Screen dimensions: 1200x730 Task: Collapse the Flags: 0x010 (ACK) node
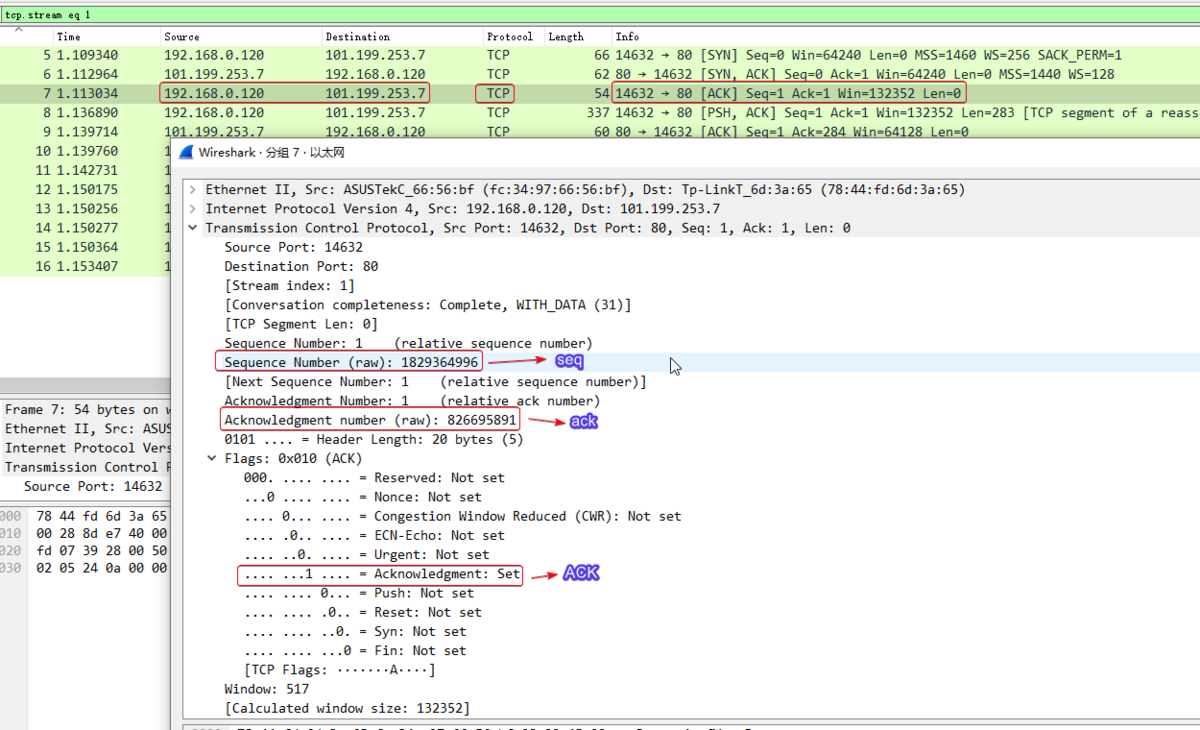point(211,459)
